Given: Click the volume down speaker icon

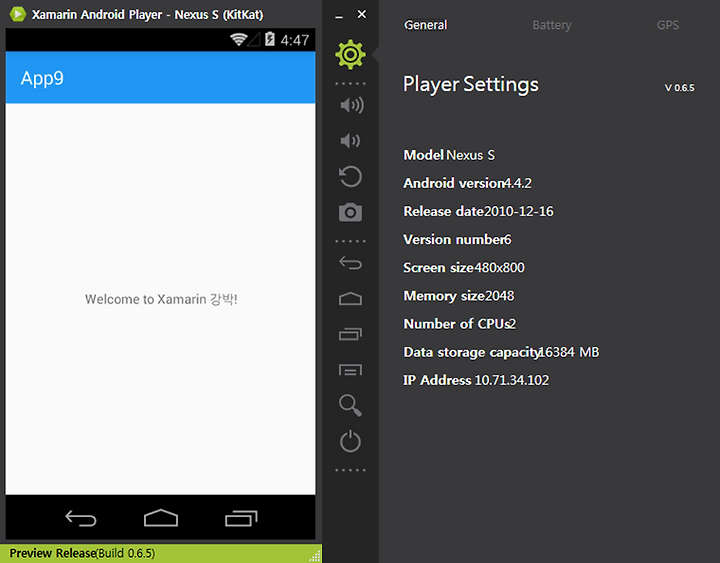Looking at the screenshot, I should (x=350, y=141).
